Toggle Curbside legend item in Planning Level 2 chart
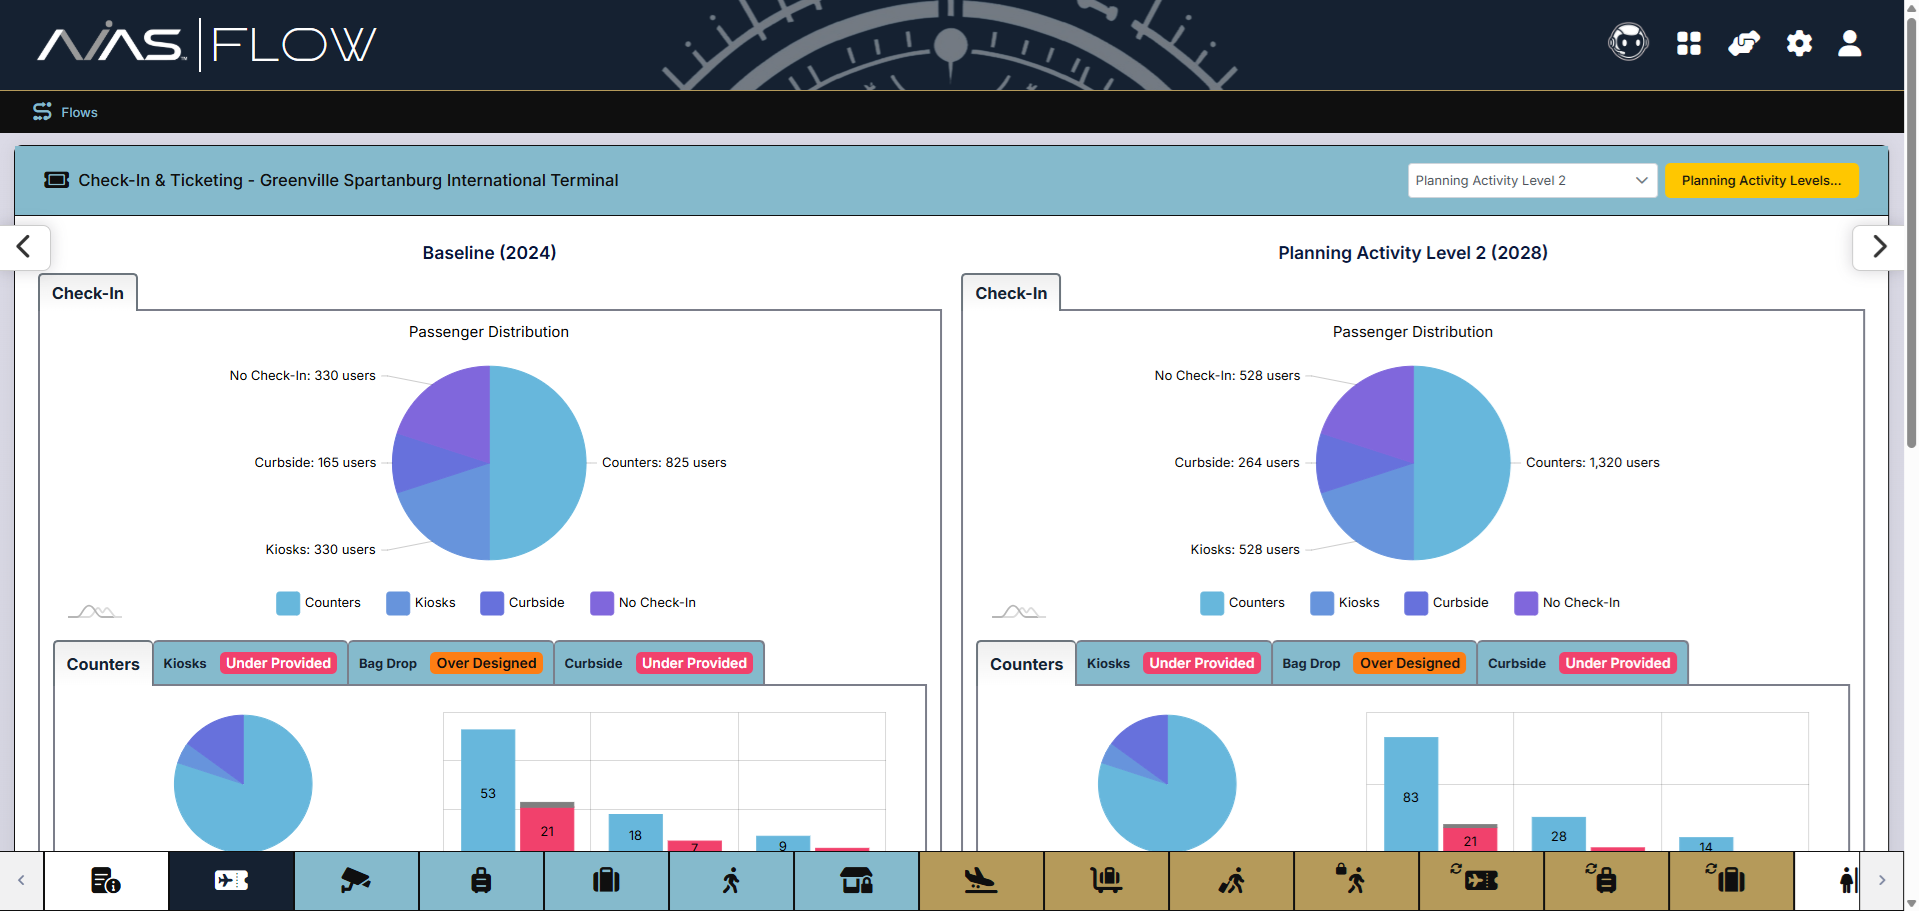1919x911 pixels. [1447, 603]
